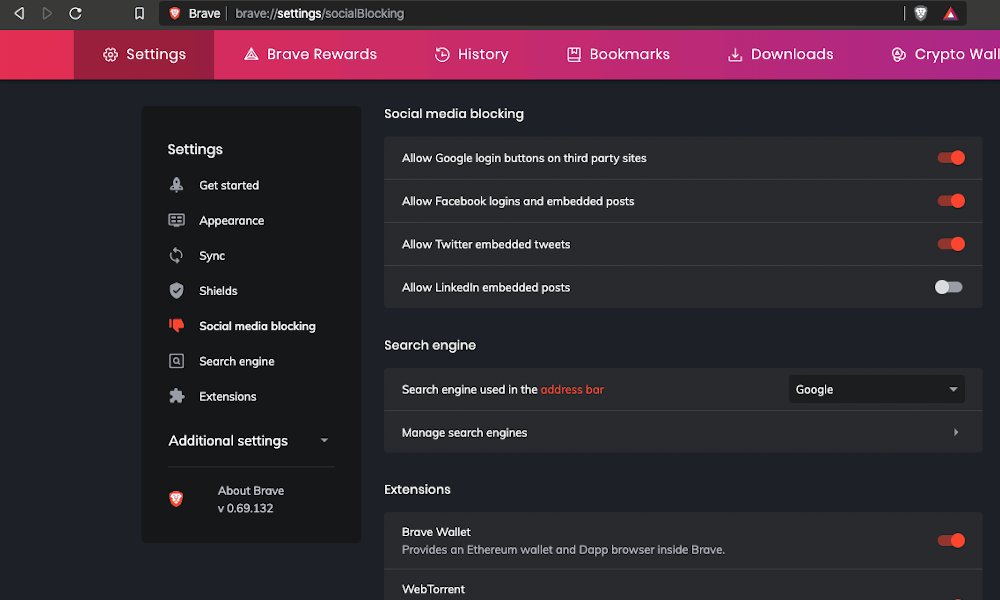Switch to the Settings tab
This screenshot has width=1000, height=600.
coord(144,55)
